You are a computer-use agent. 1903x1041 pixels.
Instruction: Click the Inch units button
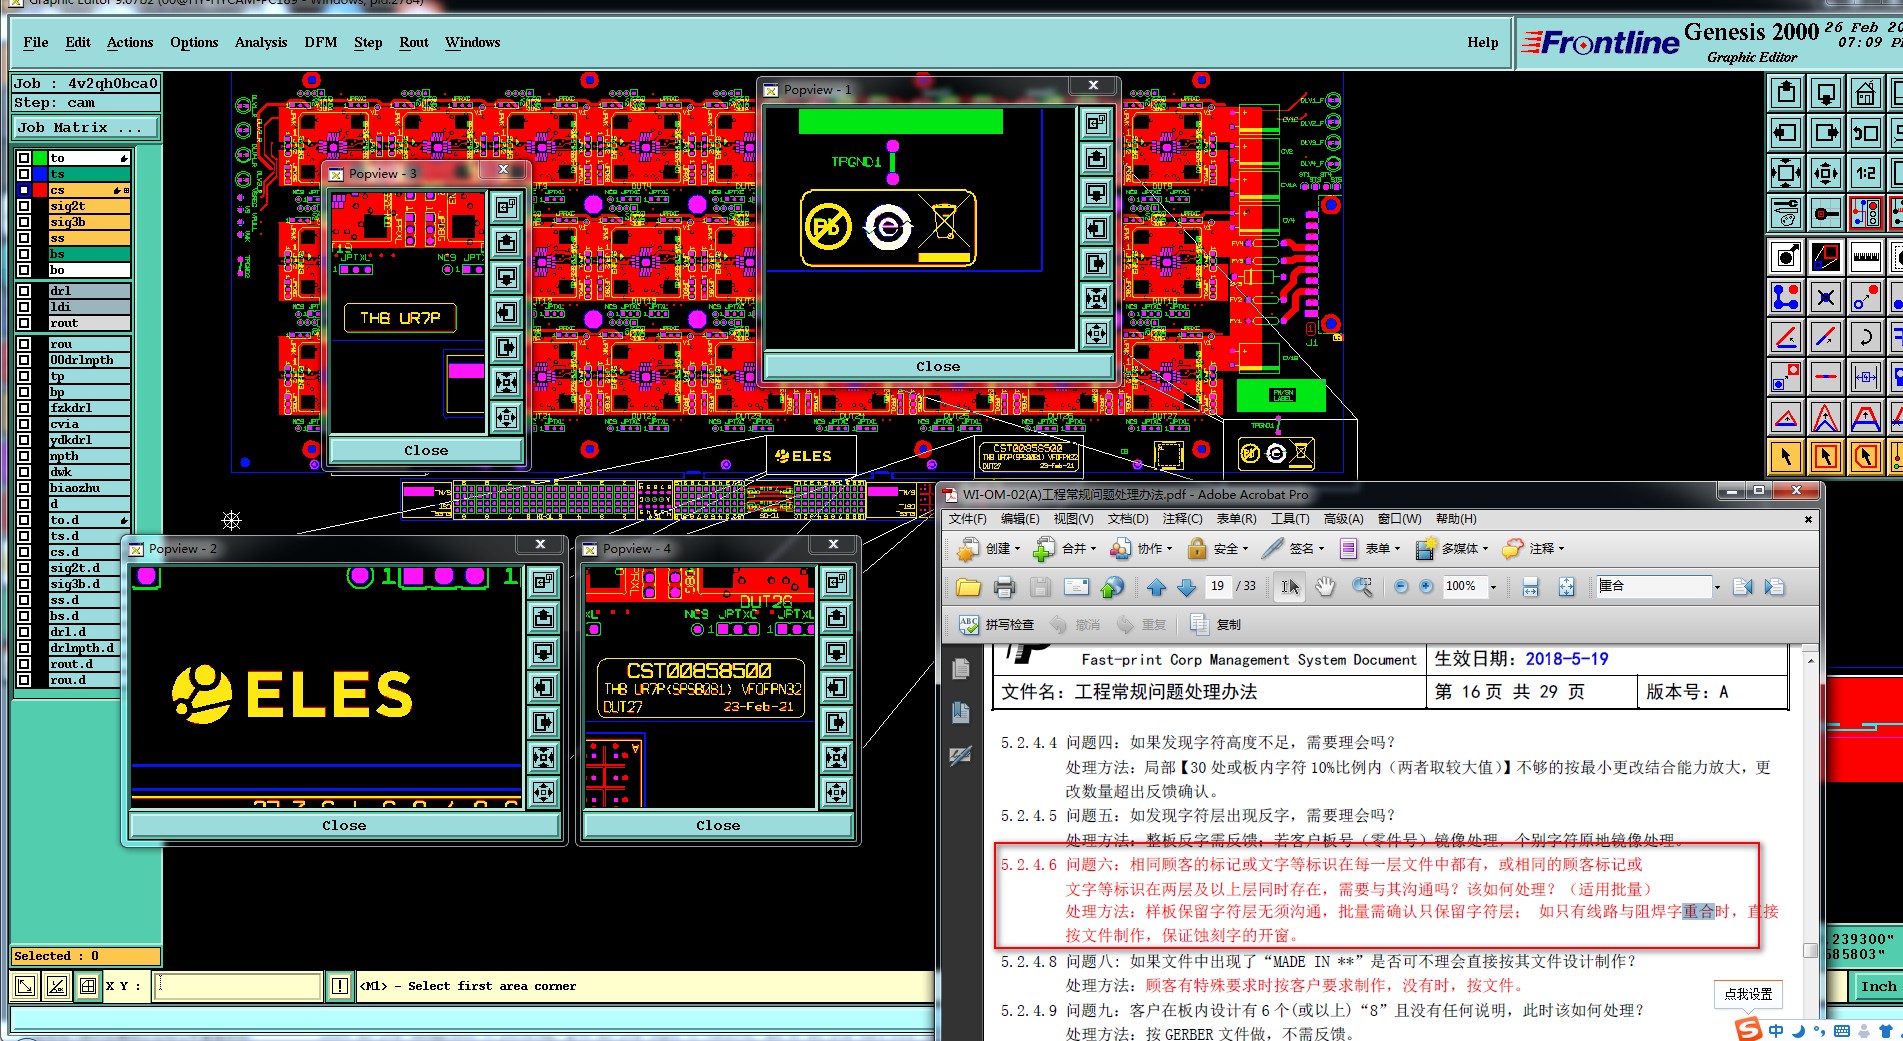click(1878, 986)
